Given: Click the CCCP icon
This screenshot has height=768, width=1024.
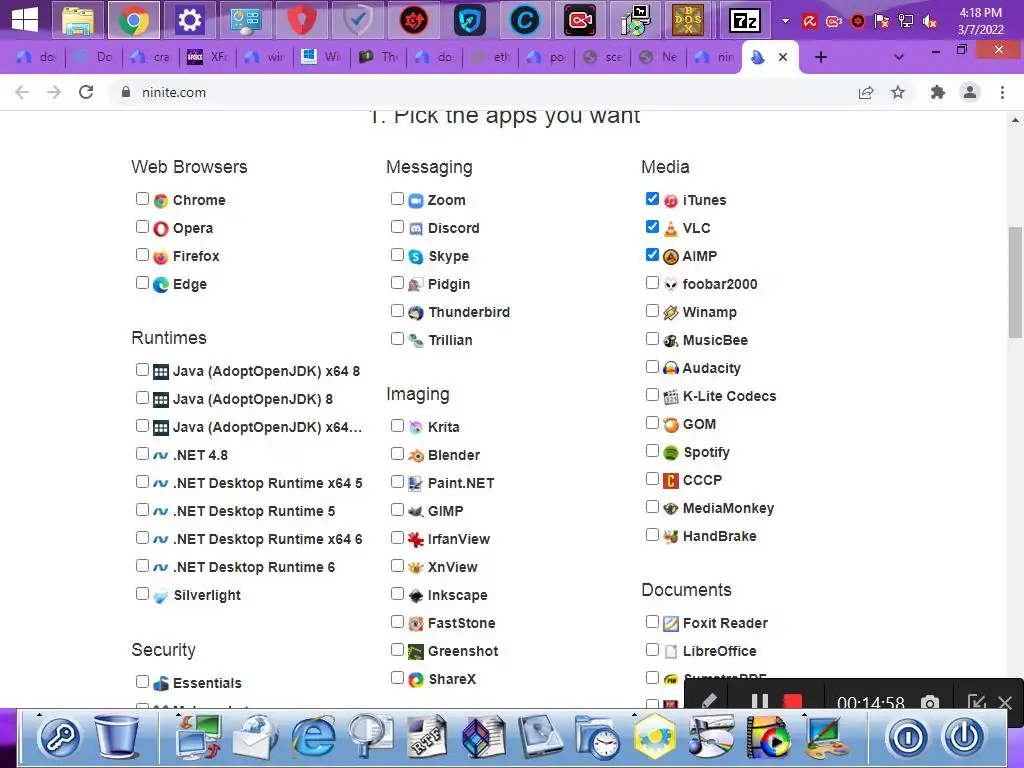Looking at the screenshot, I should (x=671, y=481).
